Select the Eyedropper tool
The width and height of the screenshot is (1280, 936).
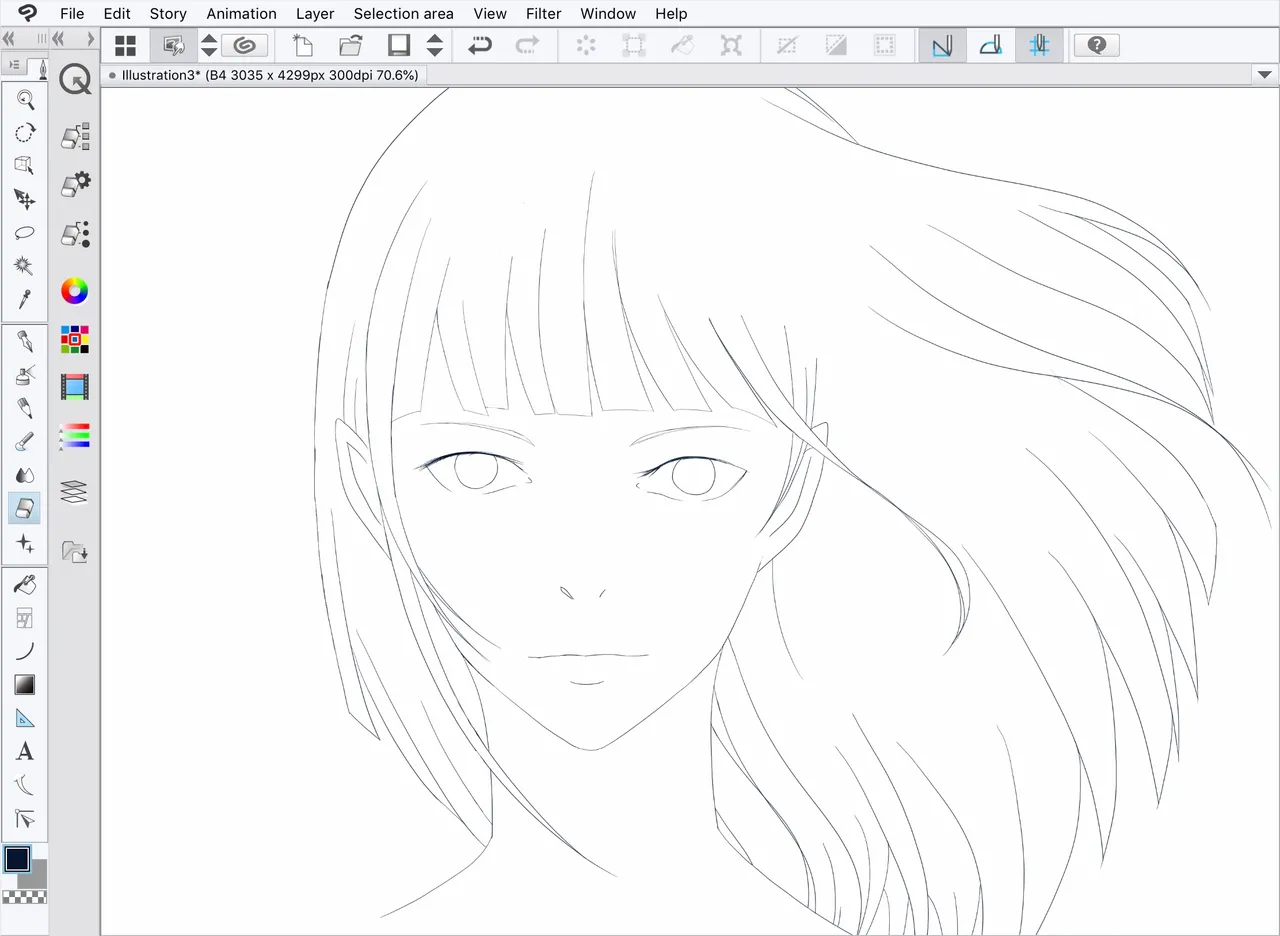pyautogui.click(x=25, y=298)
